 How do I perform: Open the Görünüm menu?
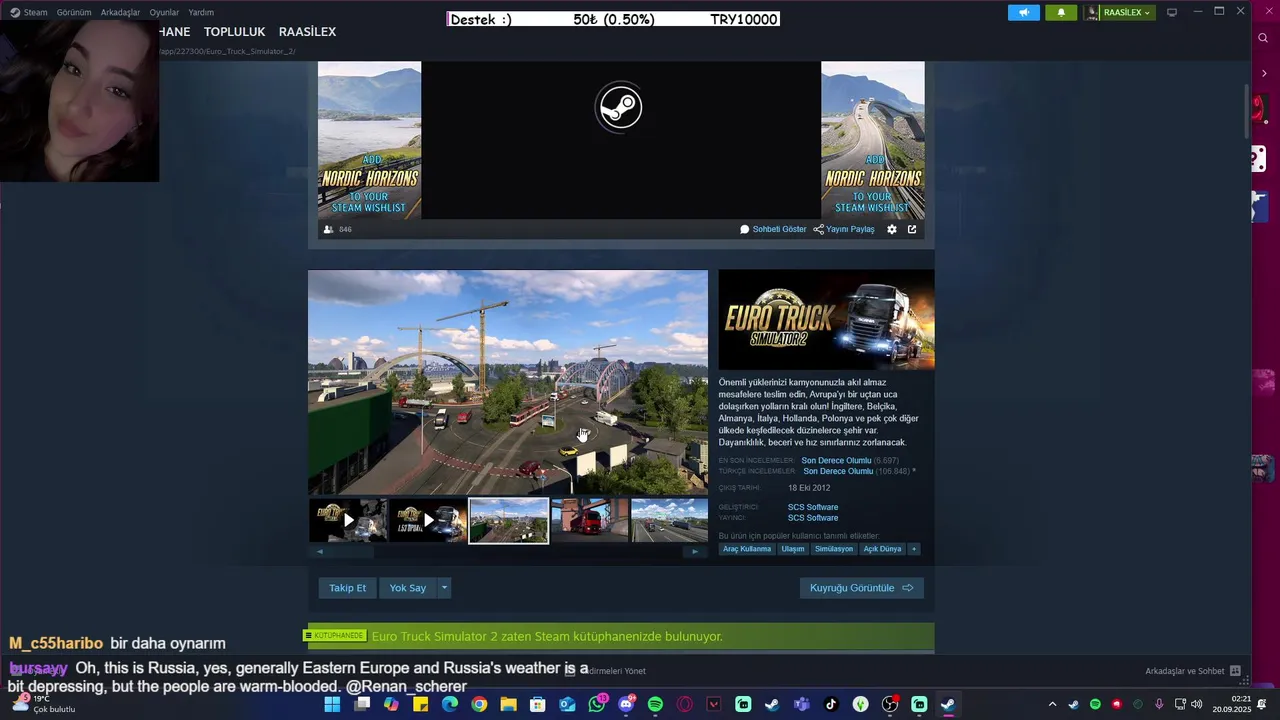pyautogui.click(x=74, y=12)
